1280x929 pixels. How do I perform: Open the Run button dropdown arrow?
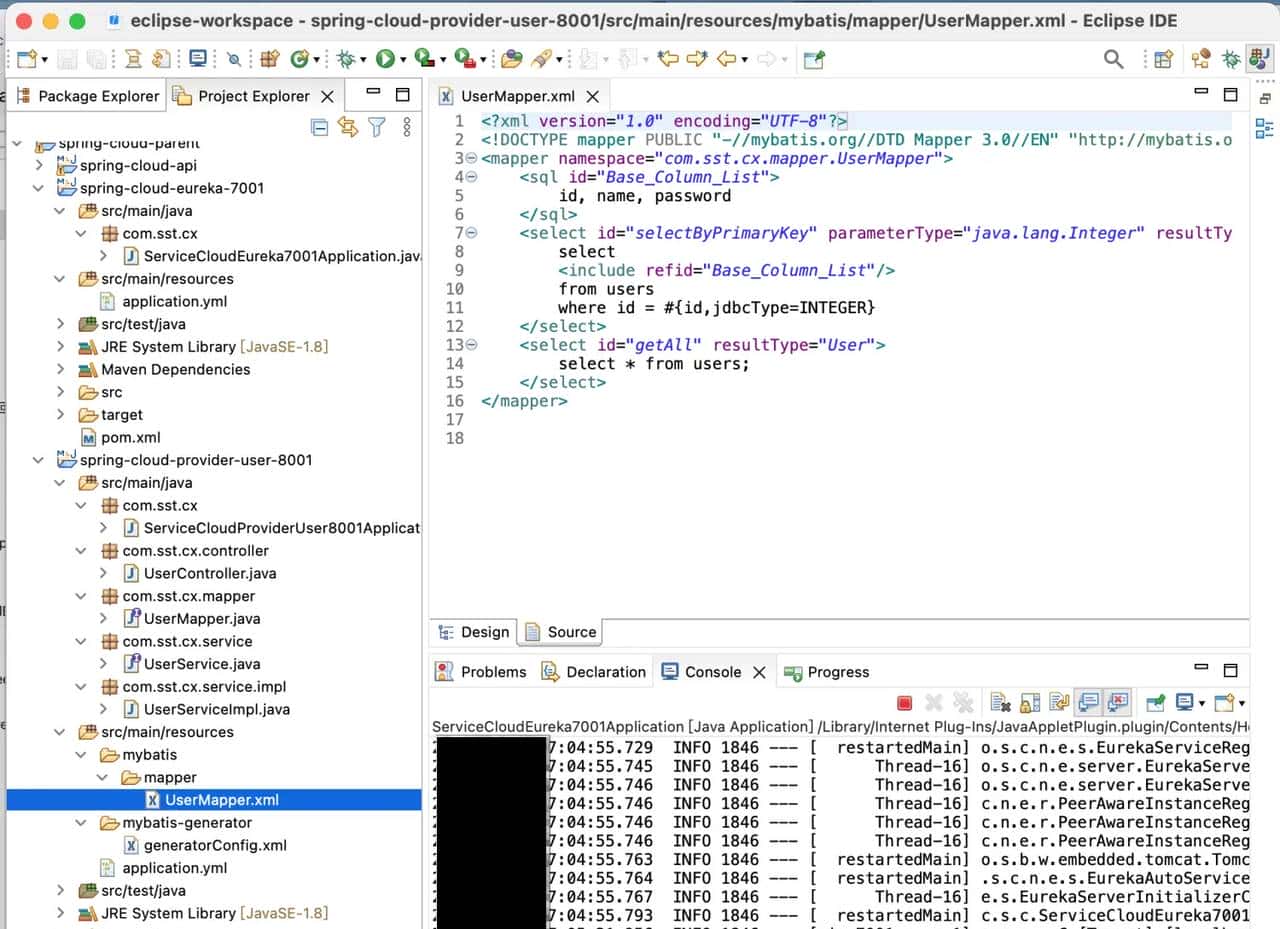click(x=403, y=61)
